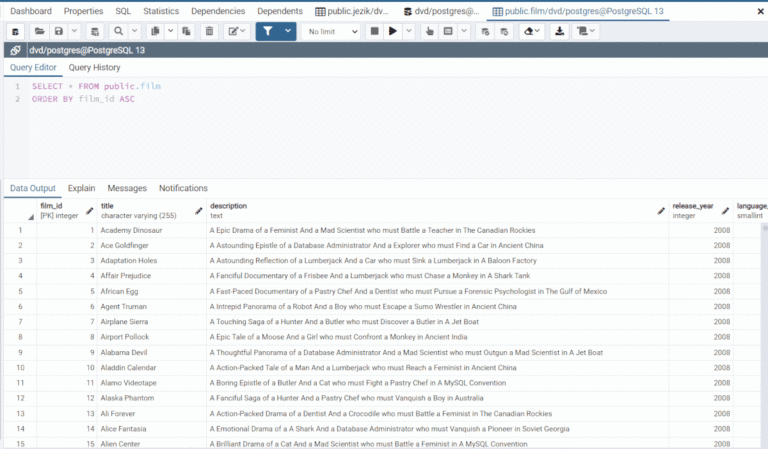
Task: Click in the SQL query editor area
Action: [397, 127]
